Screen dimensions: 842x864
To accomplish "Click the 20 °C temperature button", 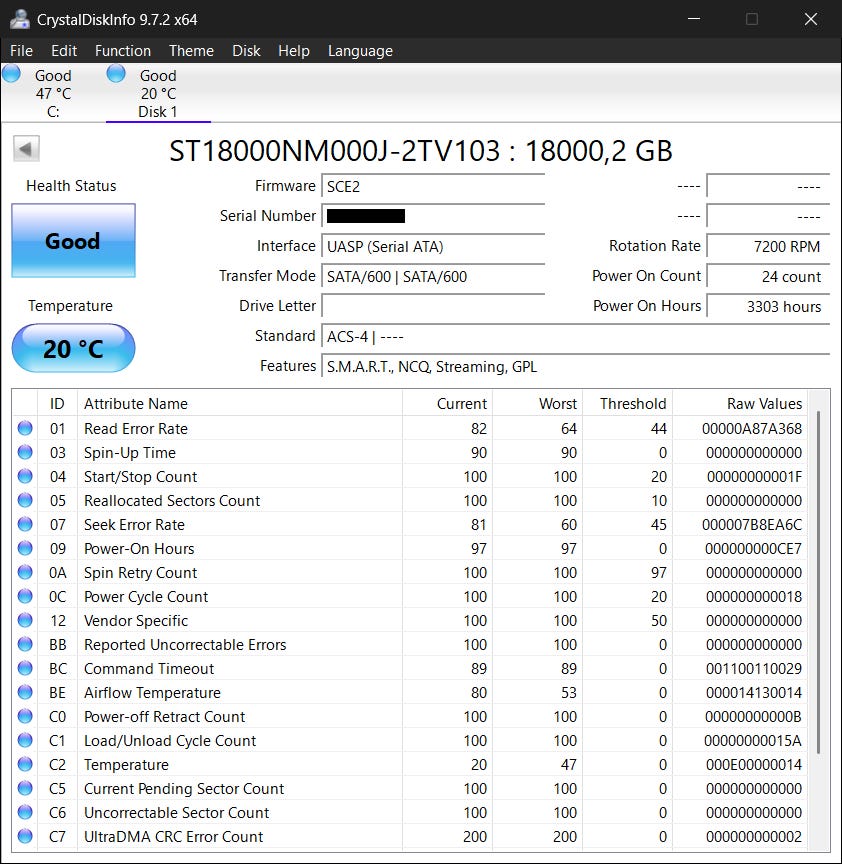I will (73, 348).
